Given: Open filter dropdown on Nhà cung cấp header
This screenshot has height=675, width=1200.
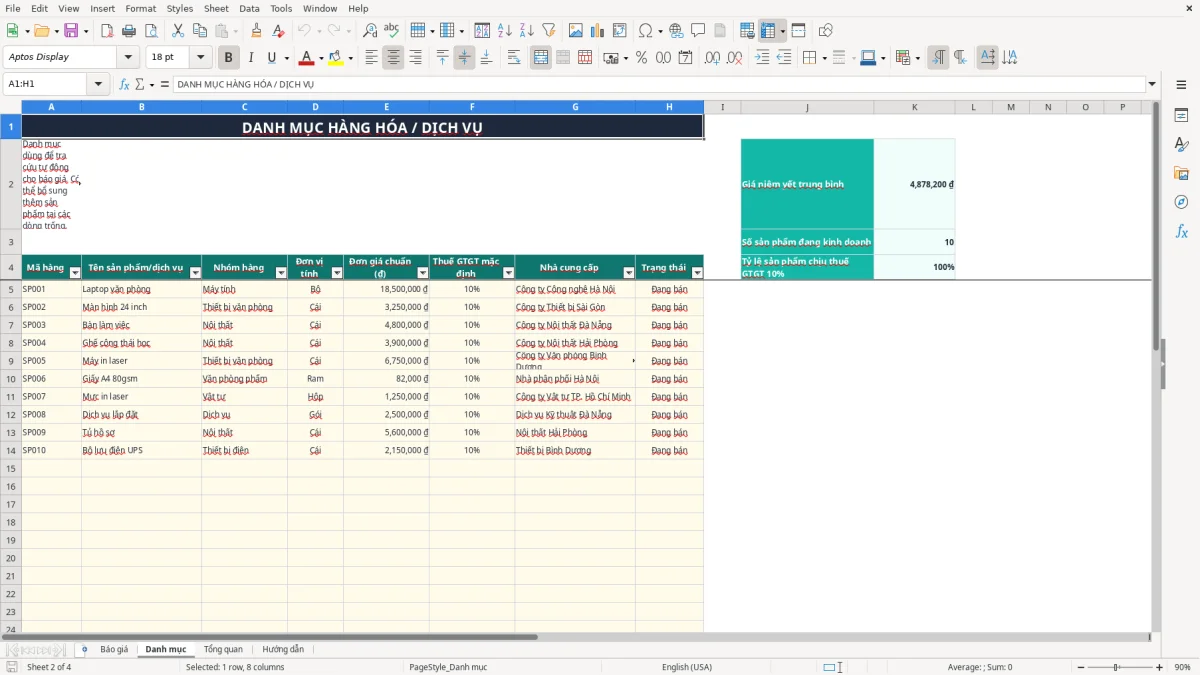Looking at the screenshot, I should pos(629,273).
